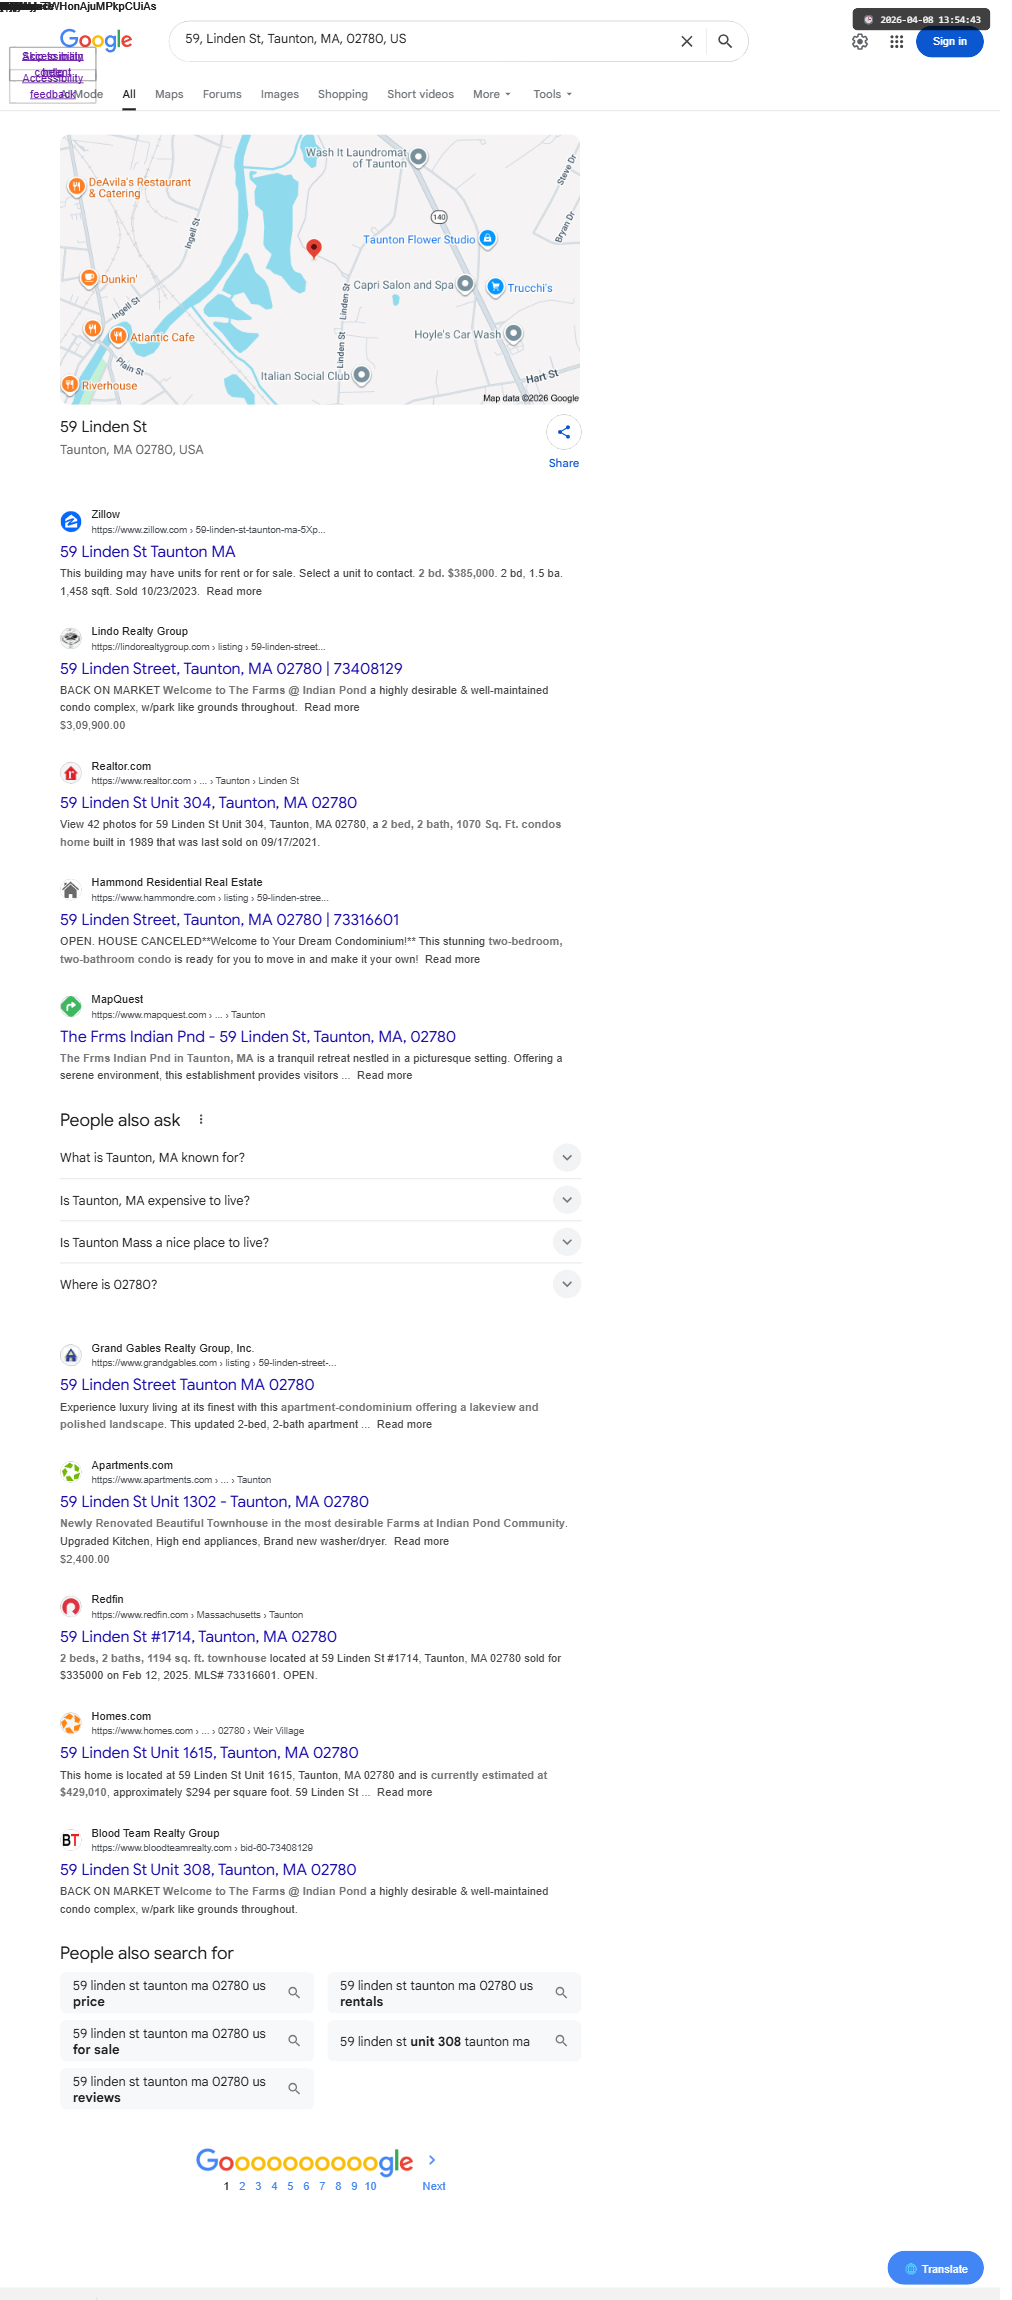Open the More dropdown in the search tabs
The width and height of the screenshot is (1012, 2300).
(x=492, y=94)
